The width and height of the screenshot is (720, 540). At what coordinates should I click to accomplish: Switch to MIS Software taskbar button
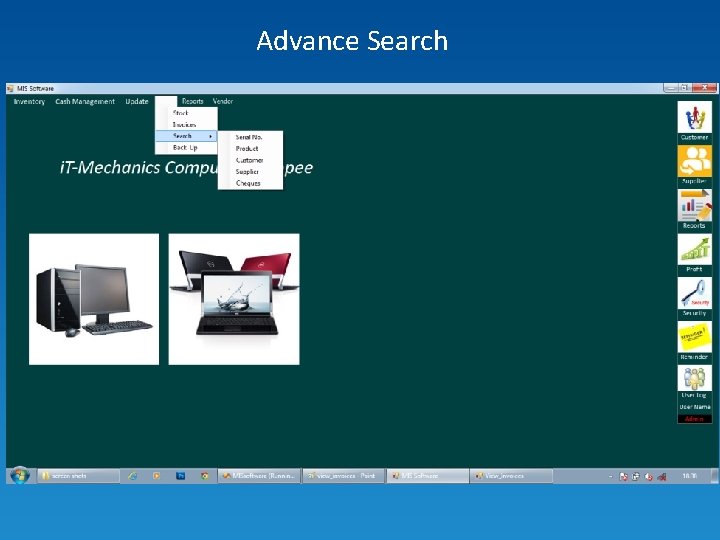click(428, 476)
